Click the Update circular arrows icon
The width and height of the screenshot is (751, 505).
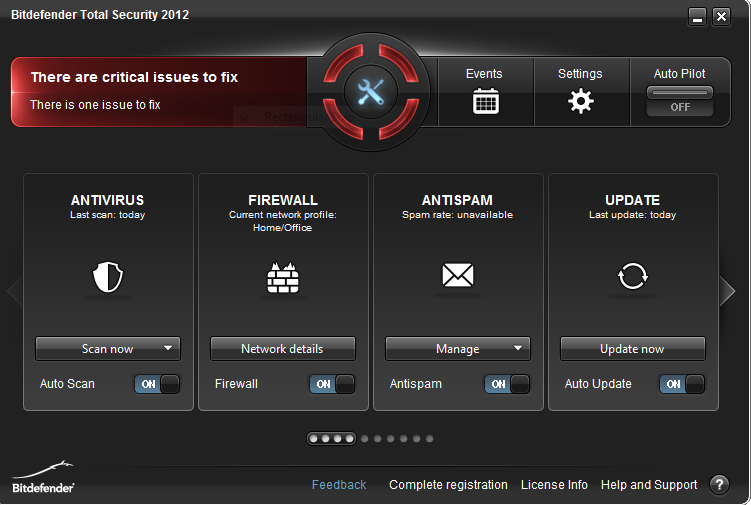pyautogui.click(x=633, y=276)
